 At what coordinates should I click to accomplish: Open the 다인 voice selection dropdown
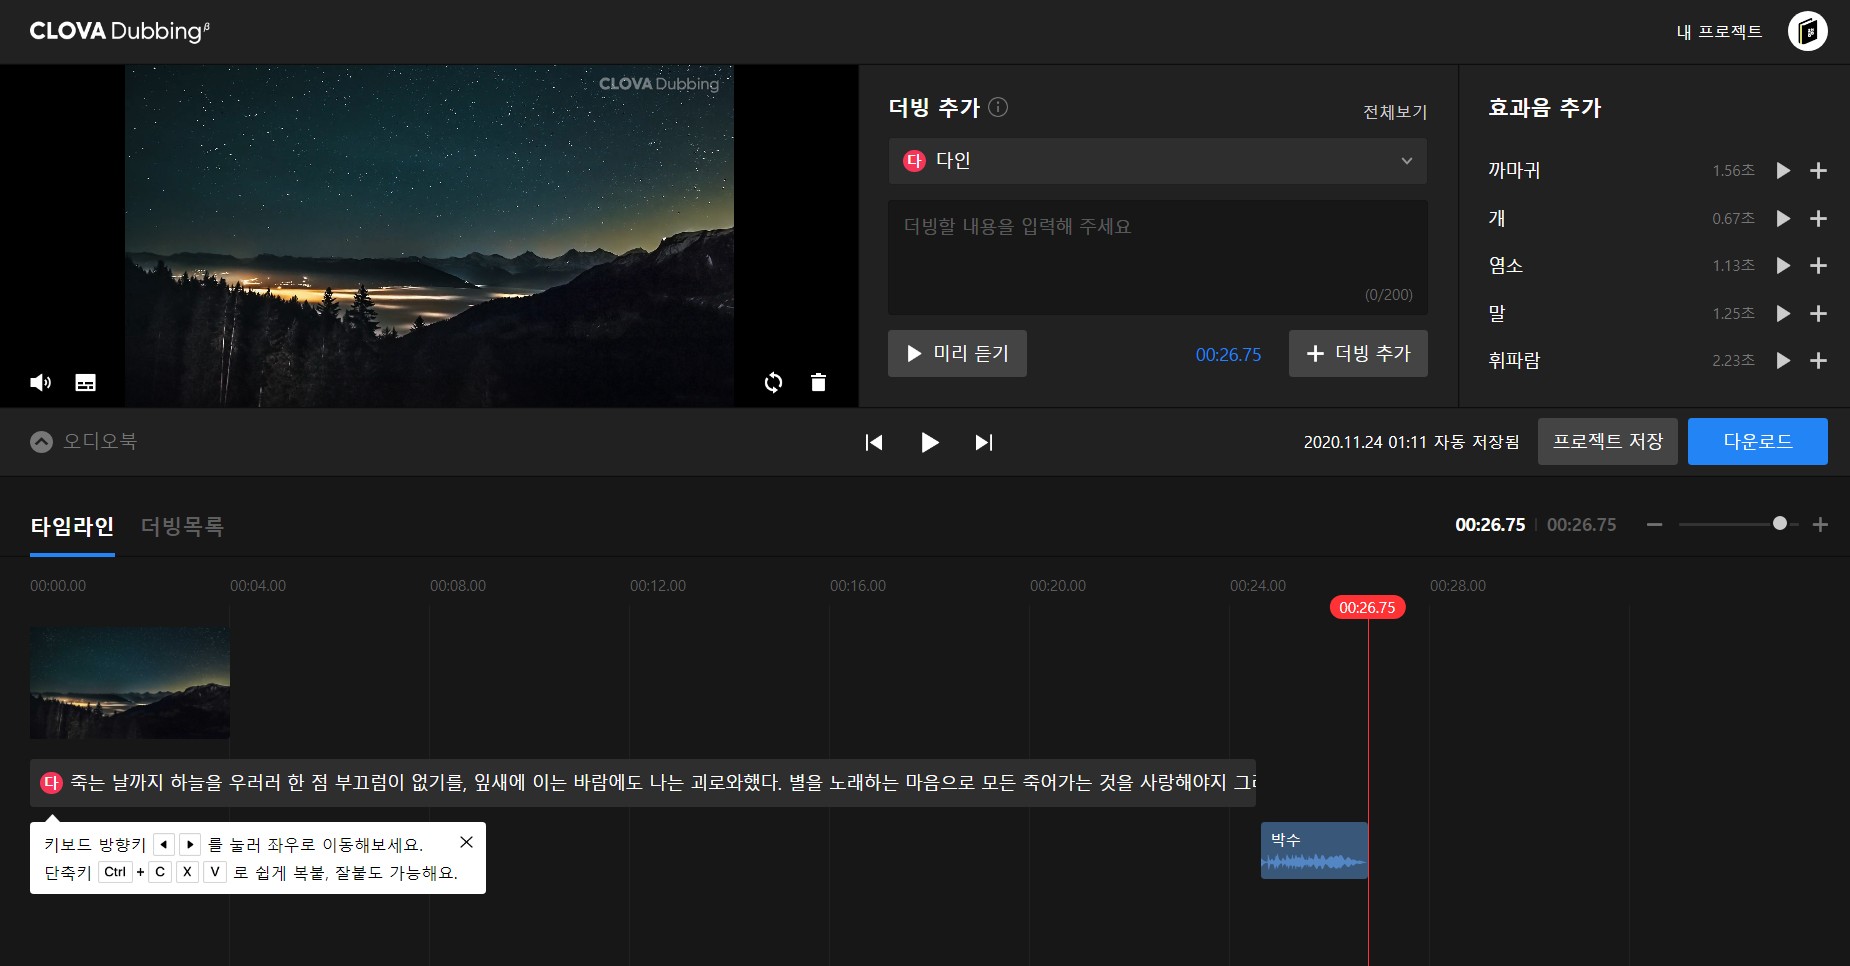pyautogui.click(x=1157, y=161)
